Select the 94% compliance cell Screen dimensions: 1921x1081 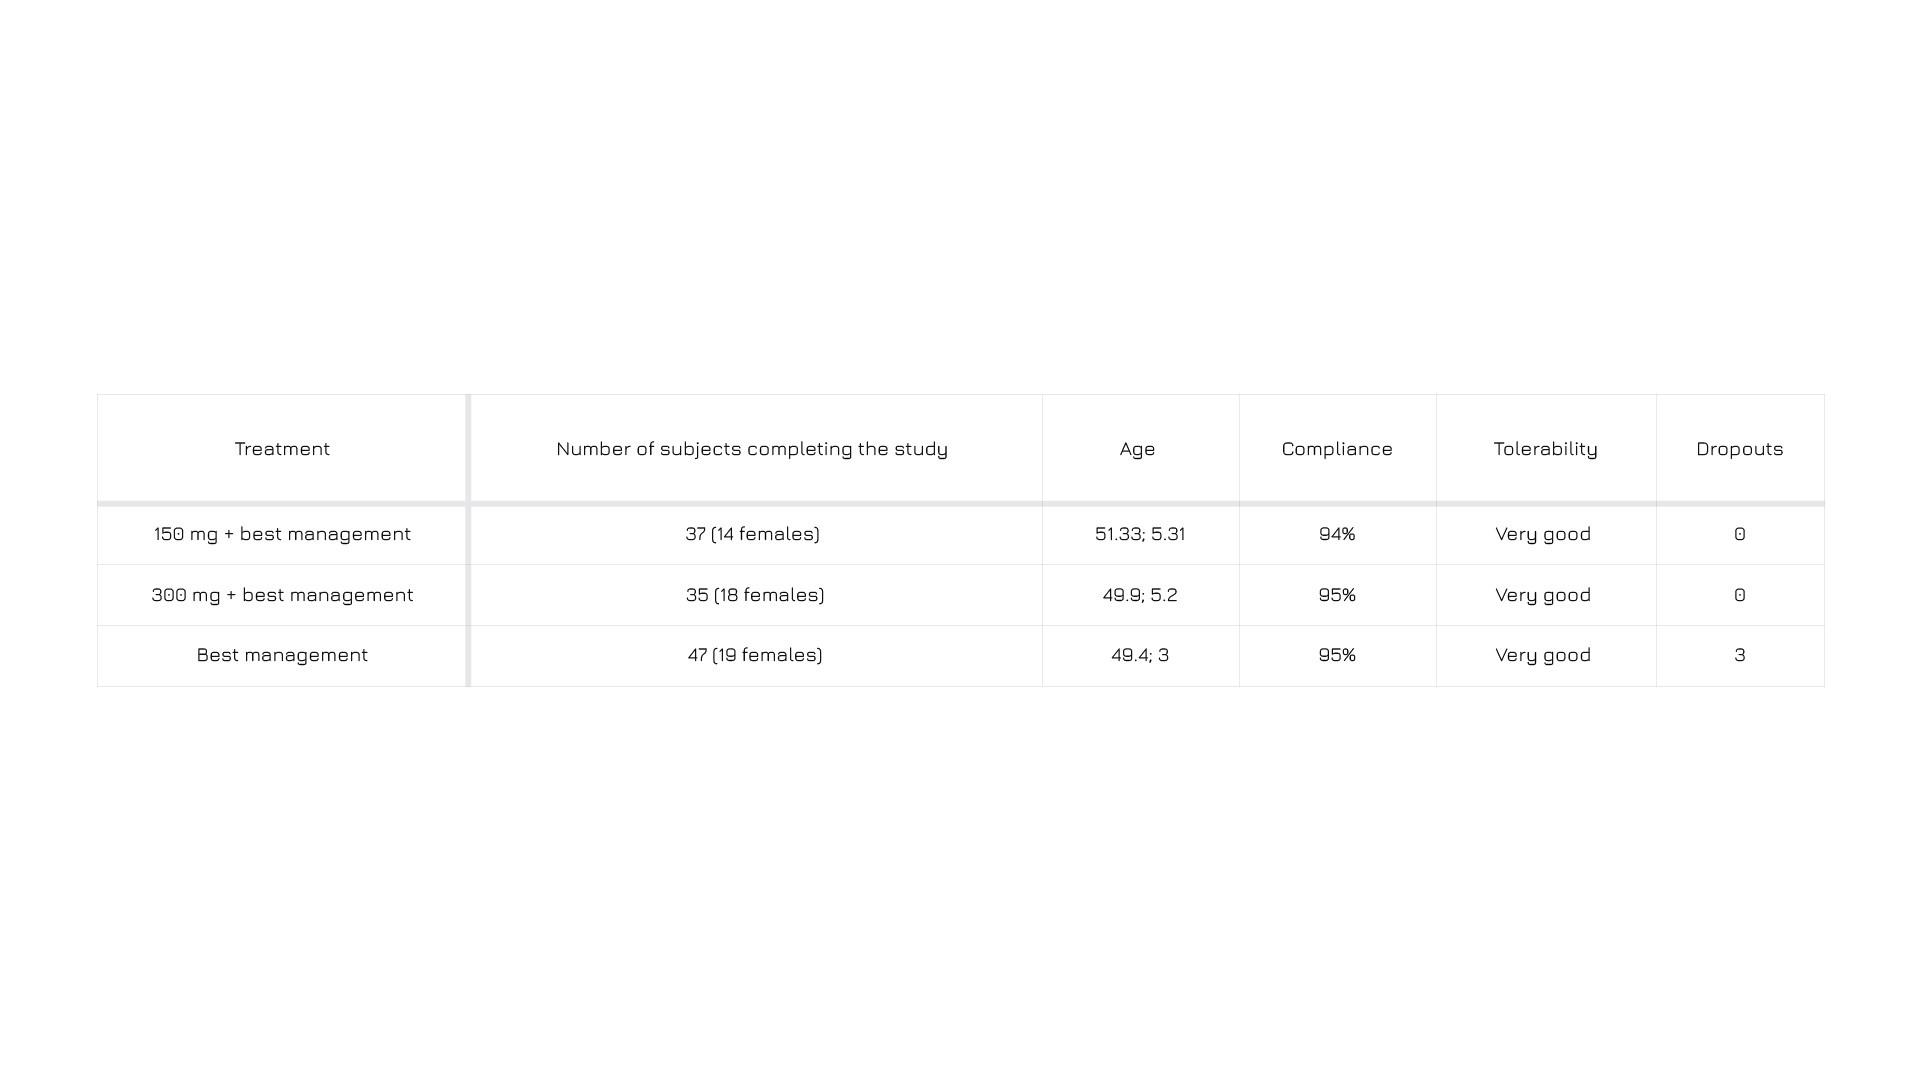1337,534
